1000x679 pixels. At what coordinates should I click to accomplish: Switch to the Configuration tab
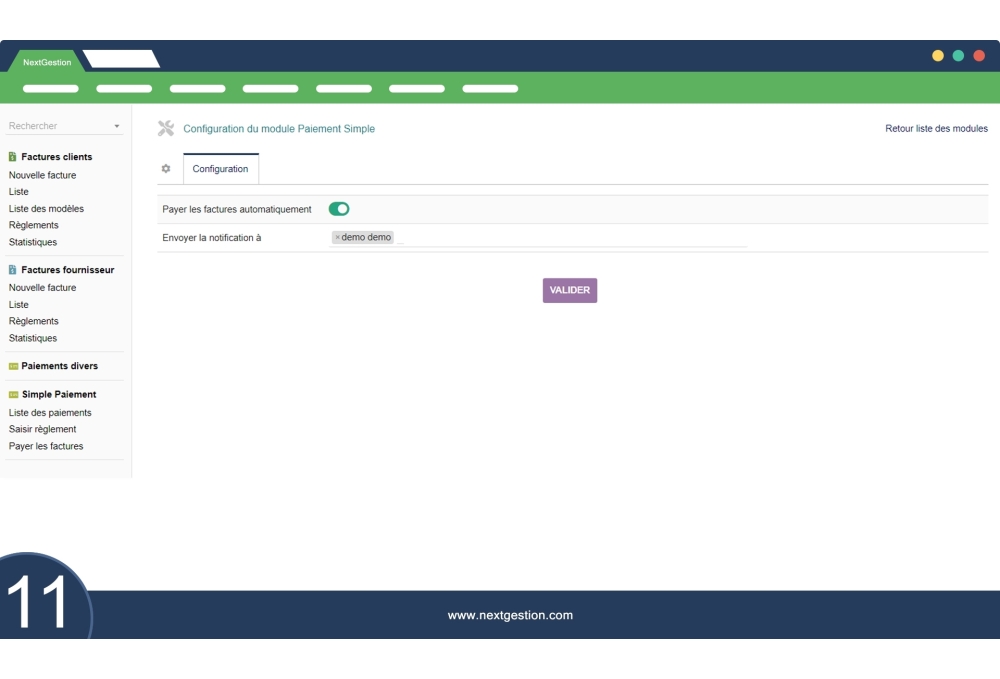220,169
